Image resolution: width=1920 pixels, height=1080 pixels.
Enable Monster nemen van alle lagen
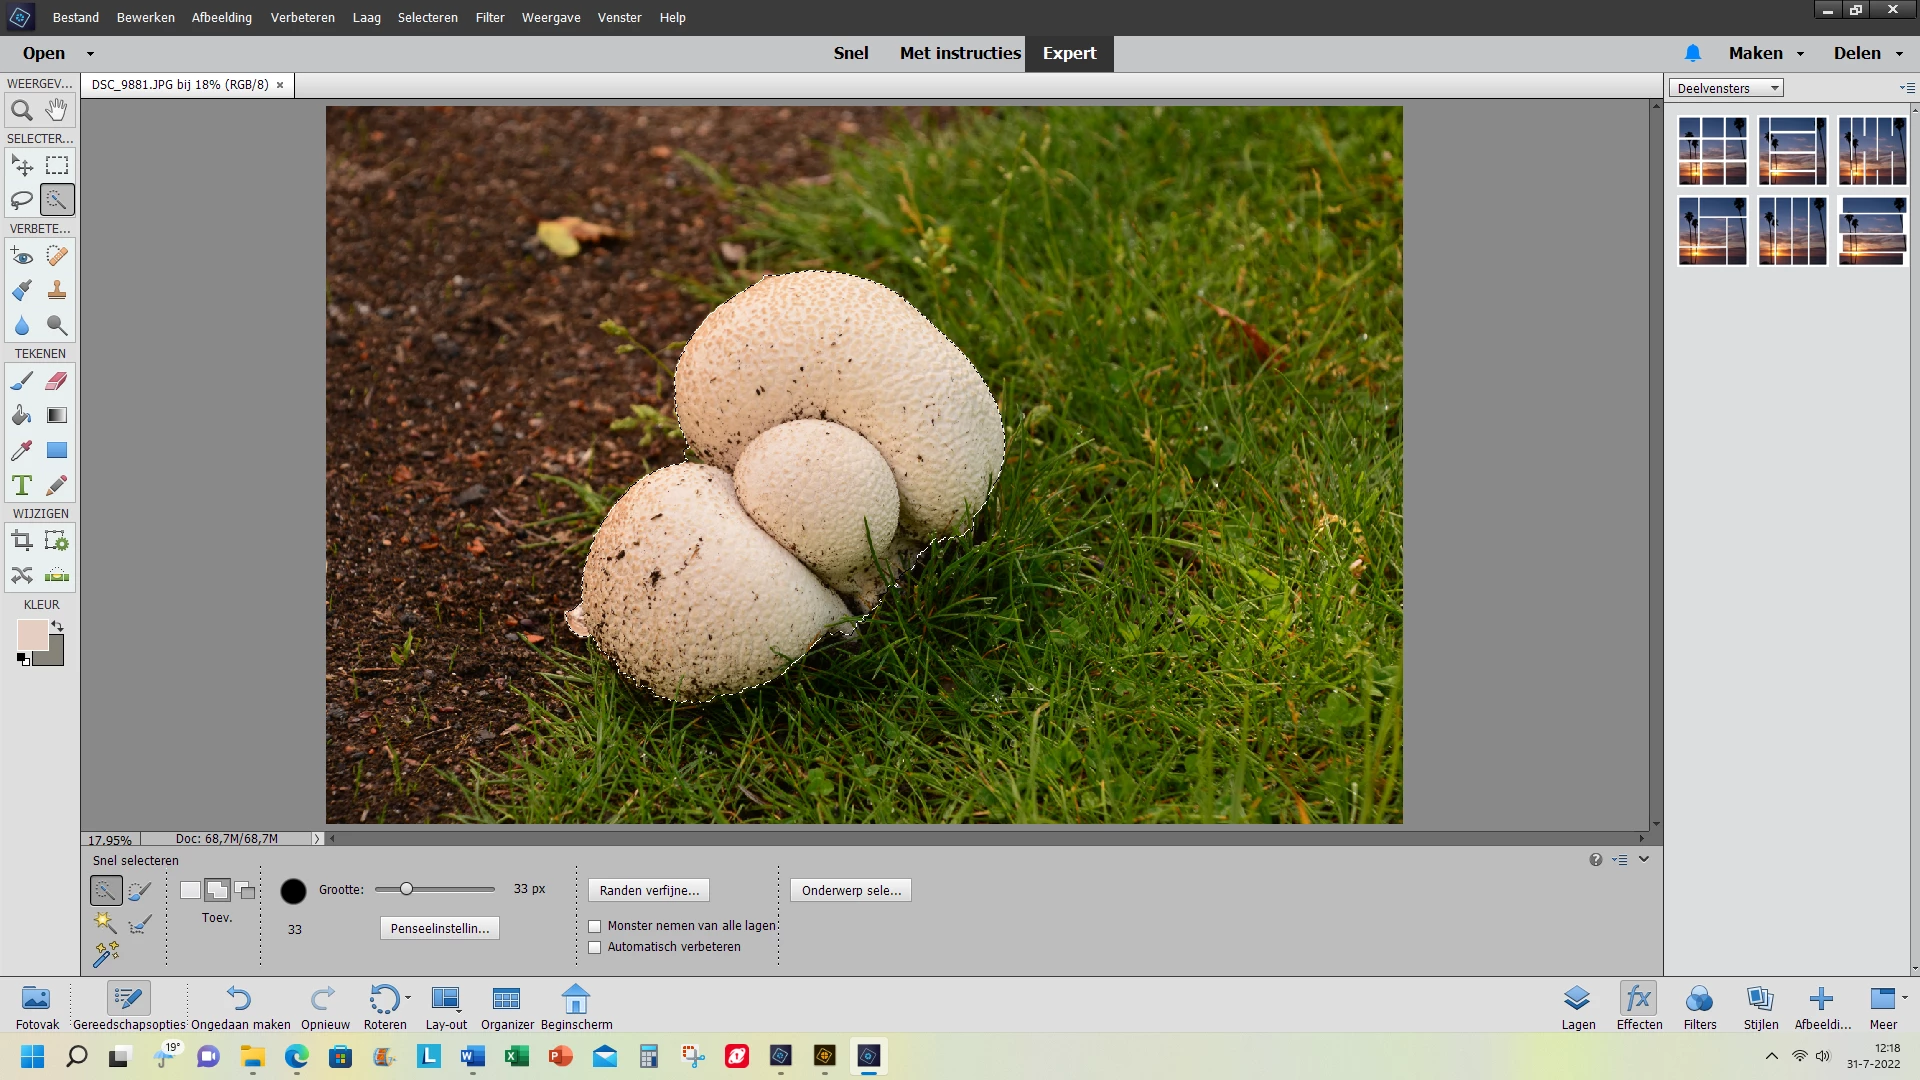595,926
